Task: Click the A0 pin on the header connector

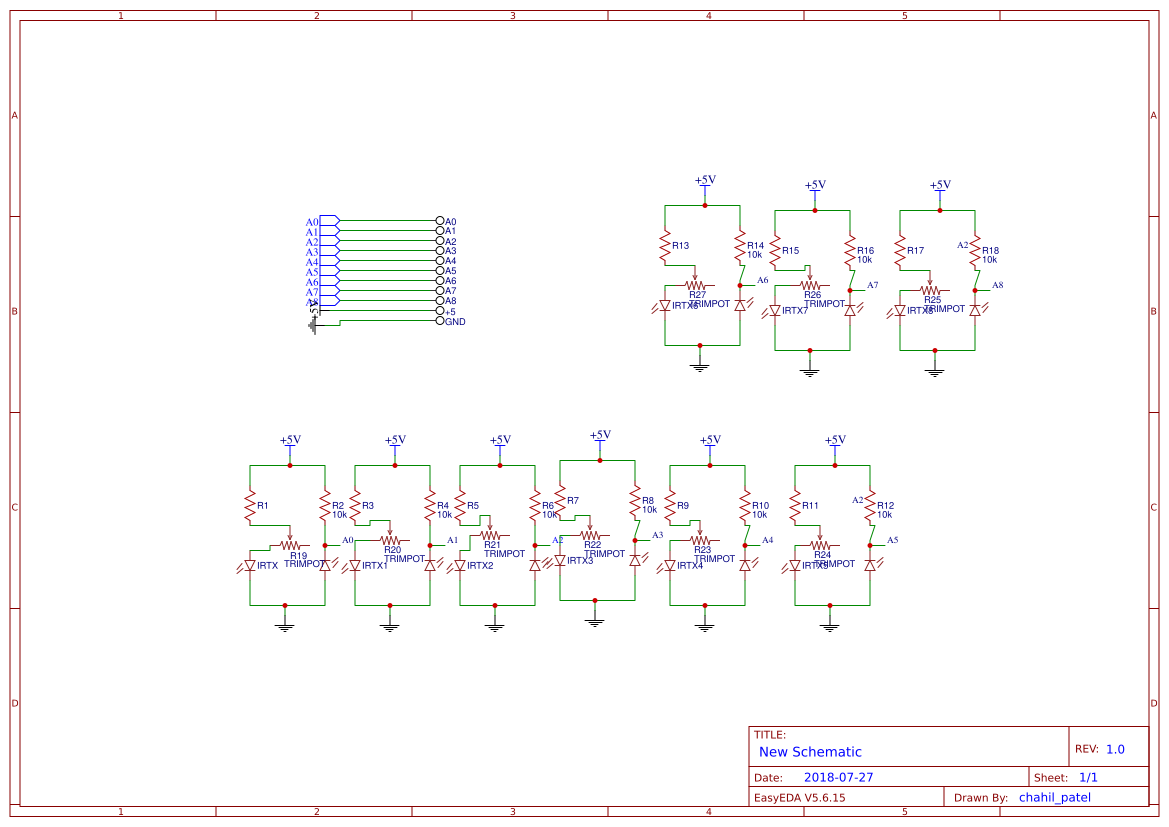Action: (x=440, y=220)
